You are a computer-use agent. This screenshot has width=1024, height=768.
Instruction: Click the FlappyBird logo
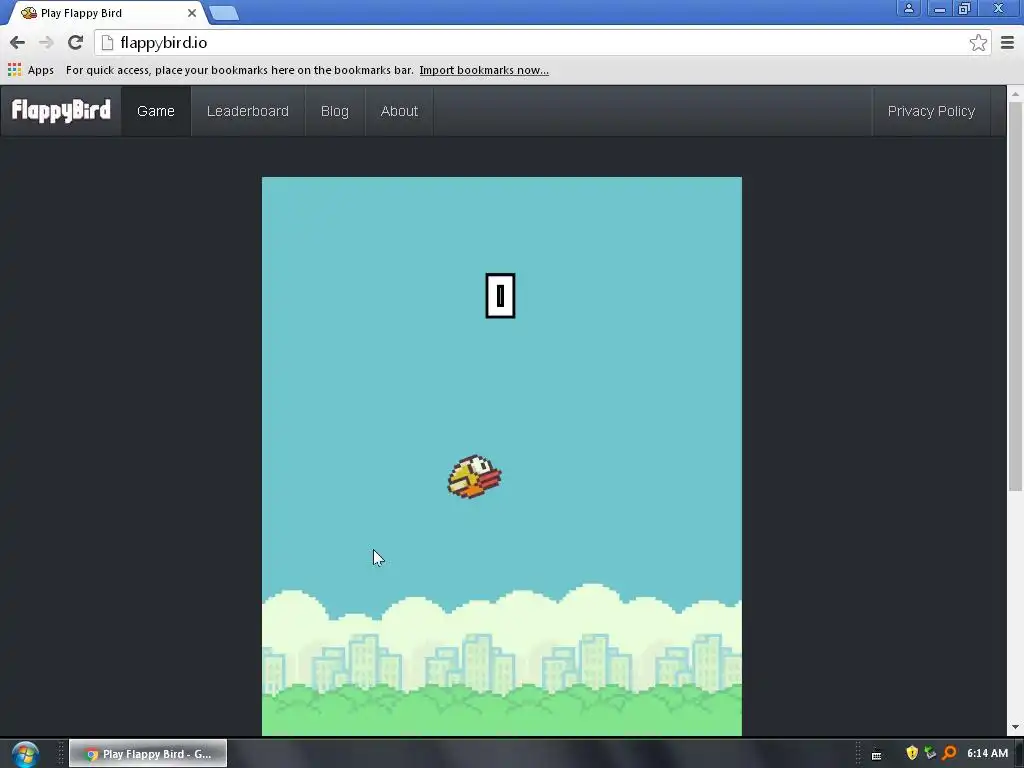pyautogui.click(x=61, y=110)
